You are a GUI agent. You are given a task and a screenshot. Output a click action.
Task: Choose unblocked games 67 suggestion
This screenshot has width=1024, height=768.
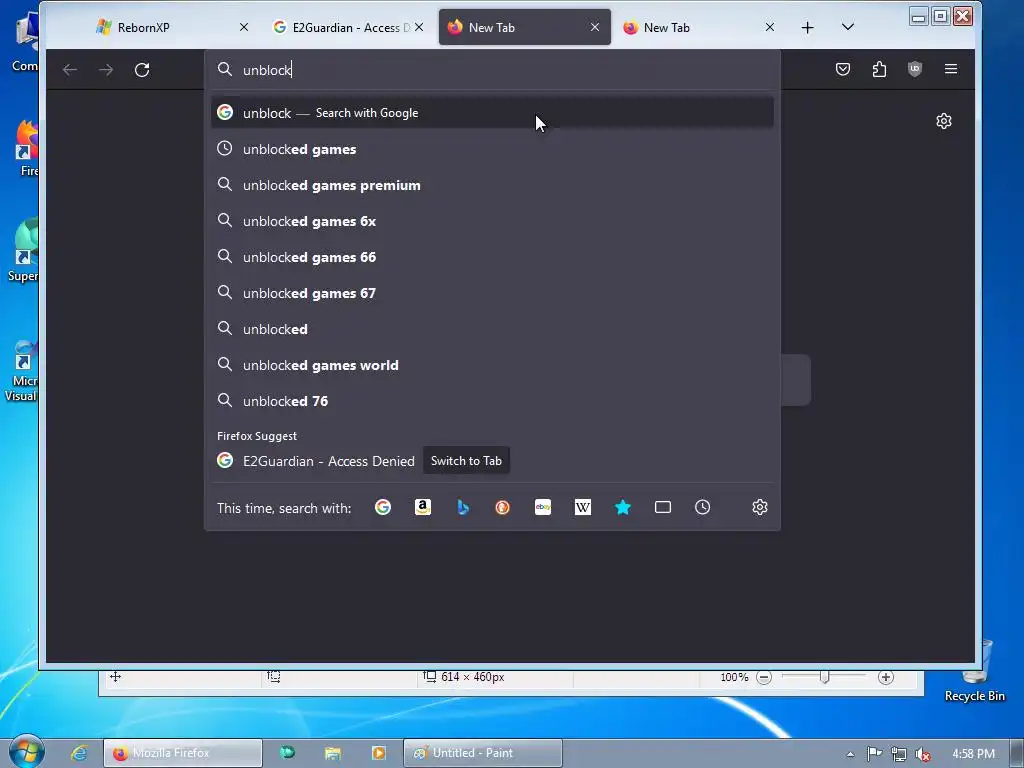click(x=492, y=293)
